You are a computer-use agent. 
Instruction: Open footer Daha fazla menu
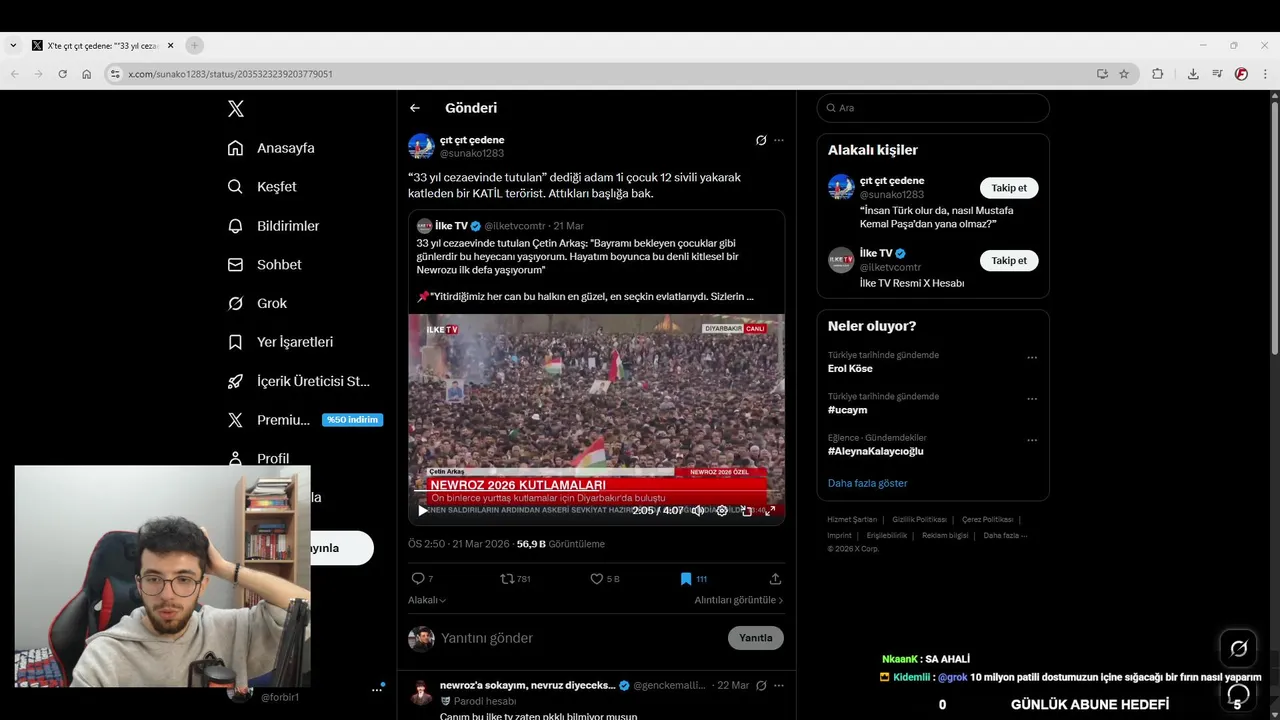(1005, 535)
